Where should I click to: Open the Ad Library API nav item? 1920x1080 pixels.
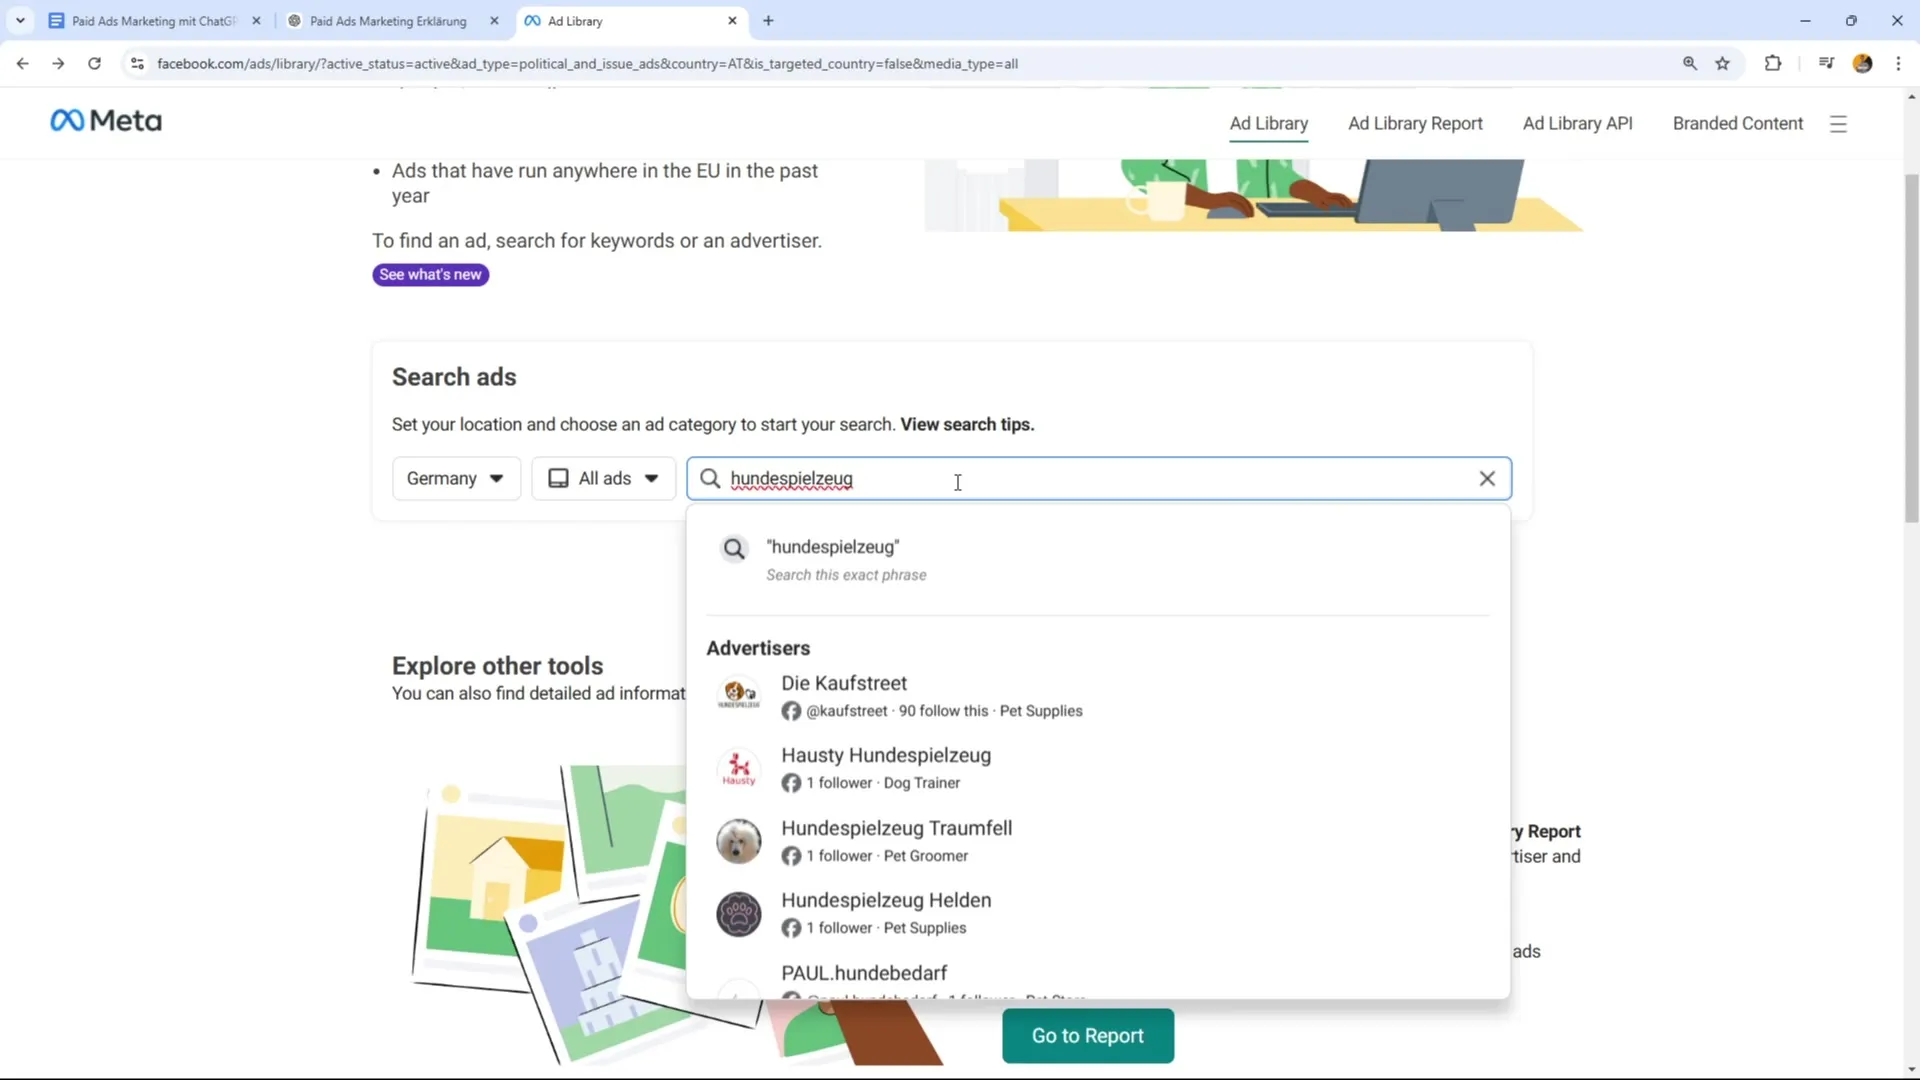click(x=1577, y=124)
